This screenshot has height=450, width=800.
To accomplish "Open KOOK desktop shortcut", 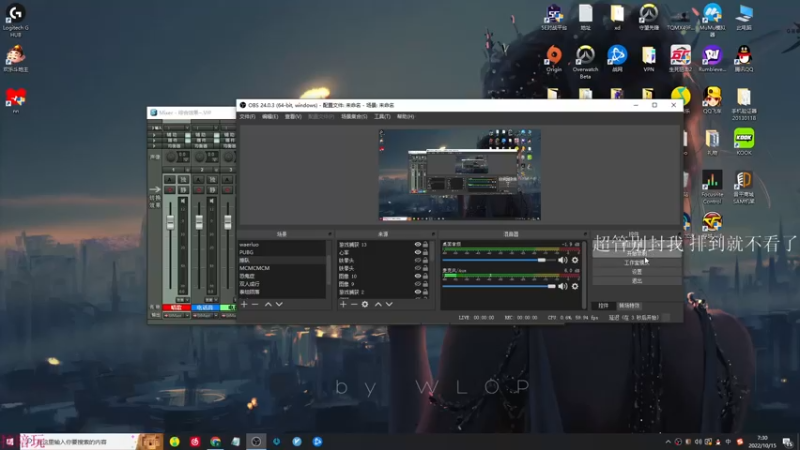I will (x=744, y=142).
